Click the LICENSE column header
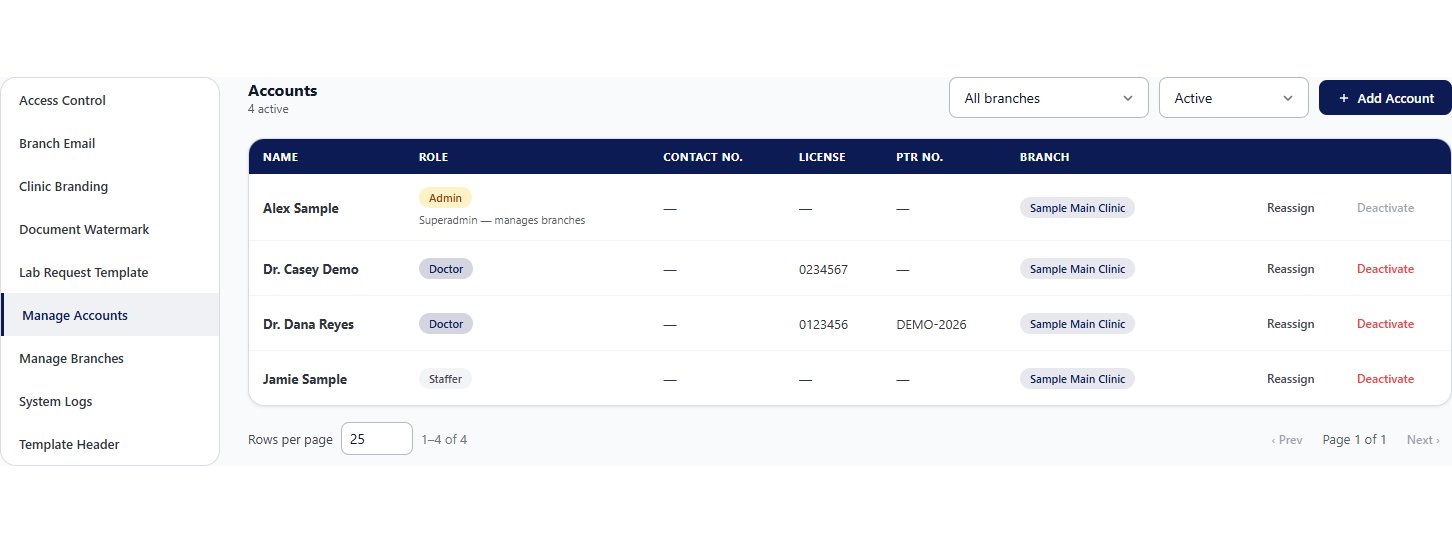Viewport: 1452px width, 543px height. pos(822,157)
